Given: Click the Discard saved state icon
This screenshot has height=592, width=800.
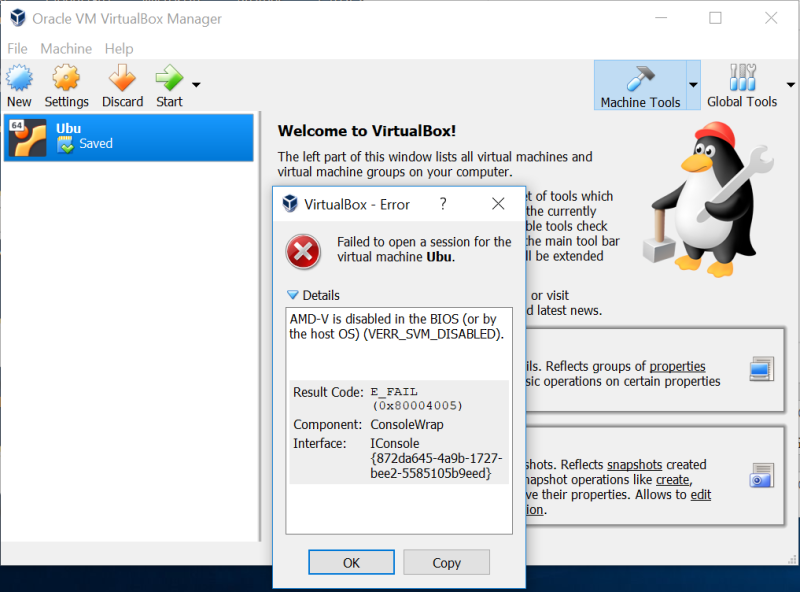Looking at the screenshot, I should 122,78.
